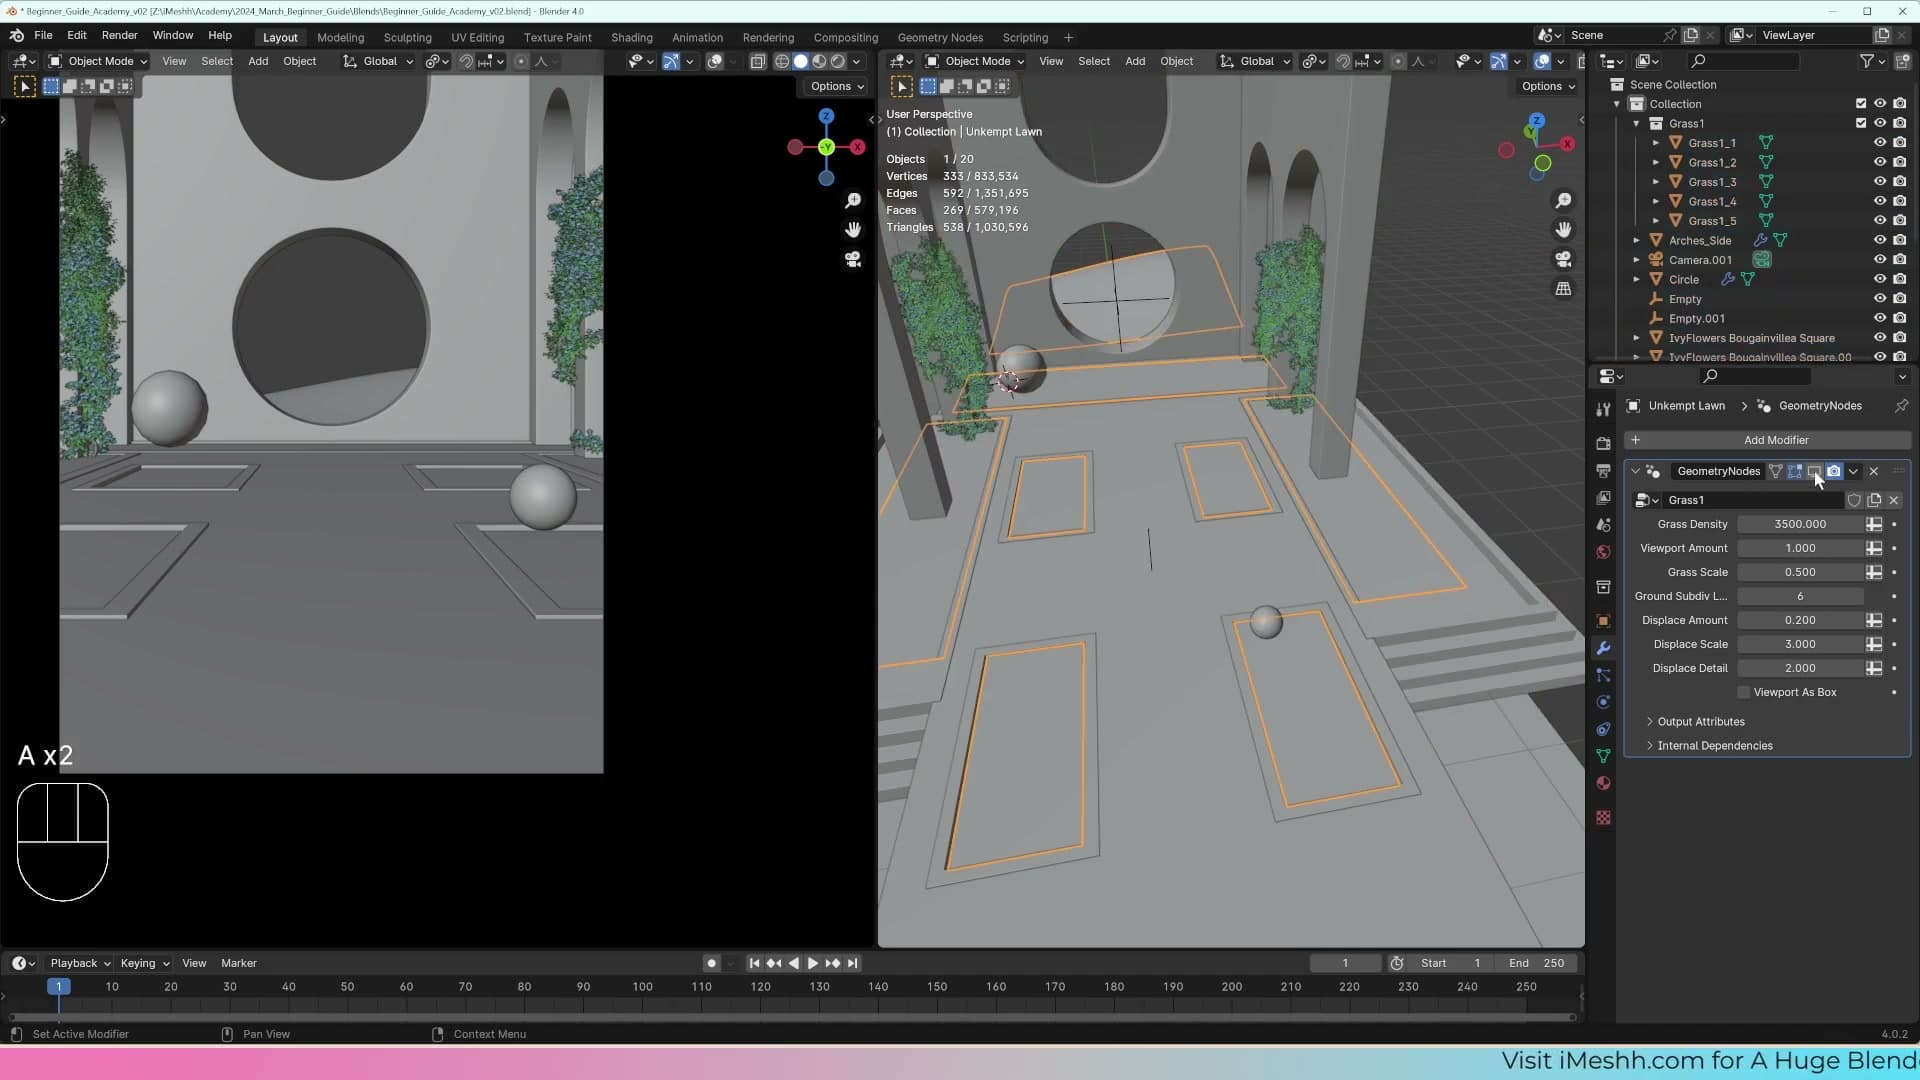Switch to the Geometry Nodes workspace tab

[x=940, y=37]
